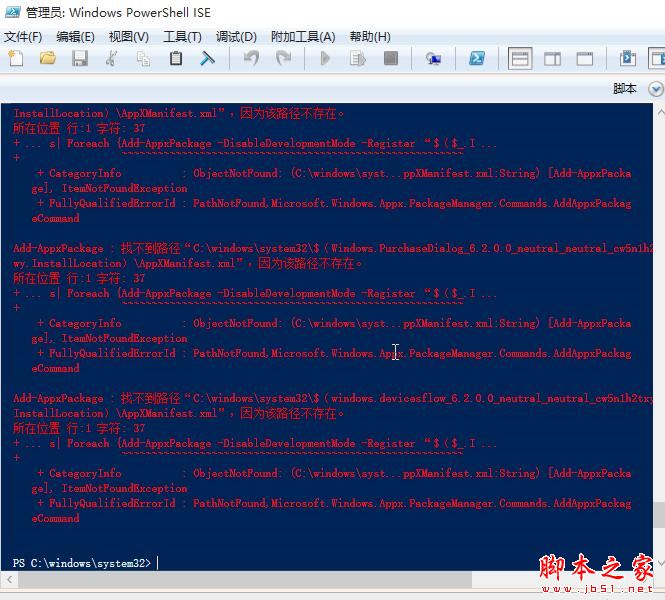This screenshot has height=600, width=665.
Task: Open the 工具(T) menu
Action: pyautogui.click(x=182, y=37)
